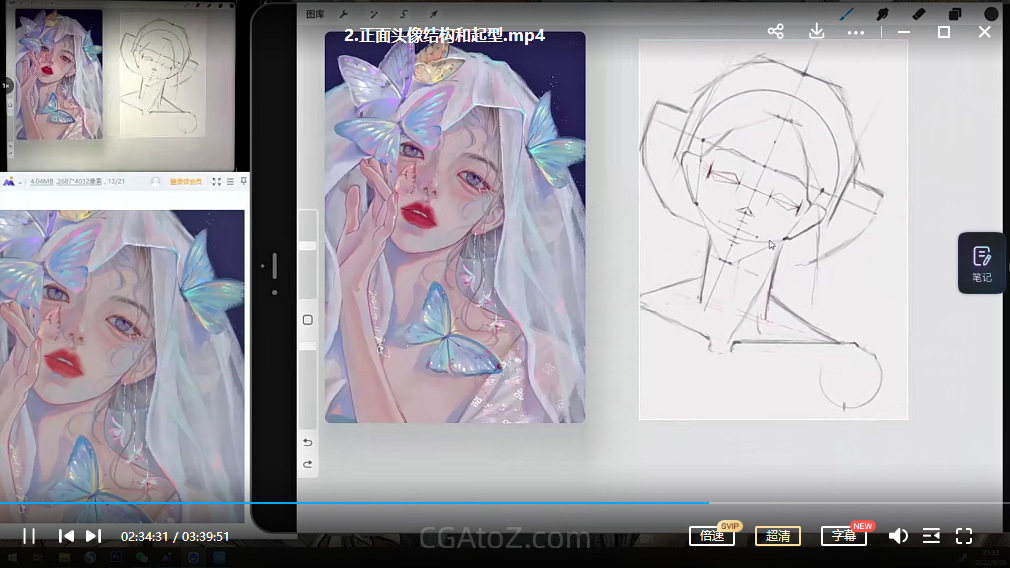
Task: Open the image viewer hamburger menu
Action: (230, 181)
